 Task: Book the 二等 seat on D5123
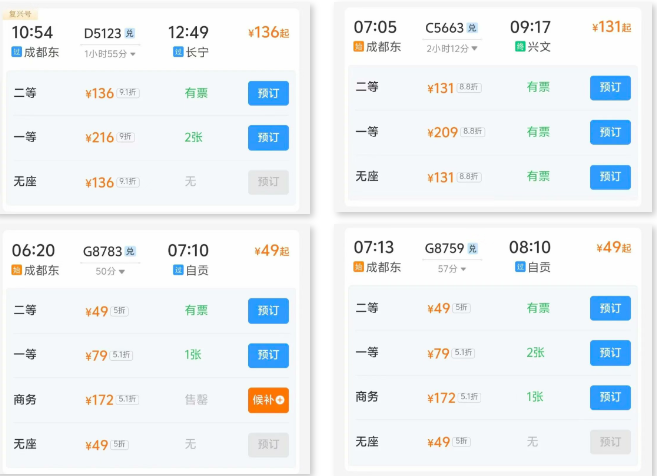(x=268, y=93)
